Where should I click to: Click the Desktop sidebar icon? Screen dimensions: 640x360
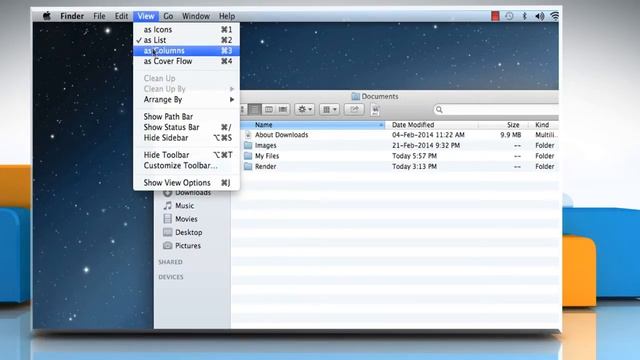point(167,232)
